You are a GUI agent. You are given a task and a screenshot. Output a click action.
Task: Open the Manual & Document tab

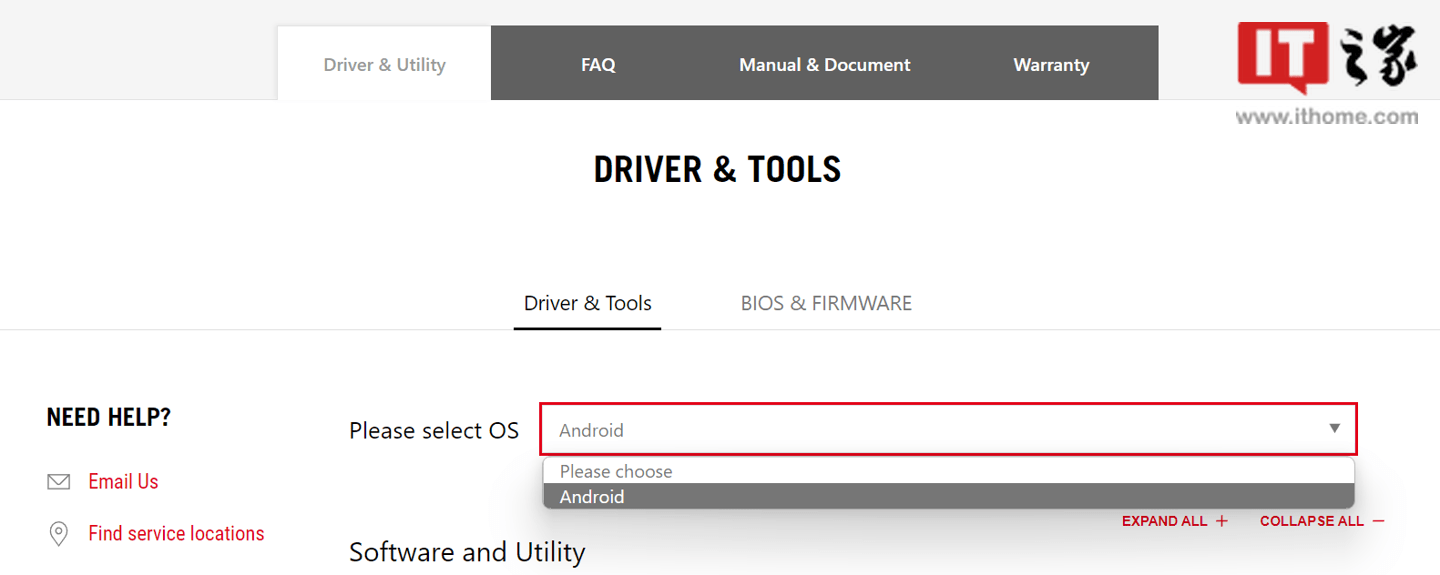824,65
